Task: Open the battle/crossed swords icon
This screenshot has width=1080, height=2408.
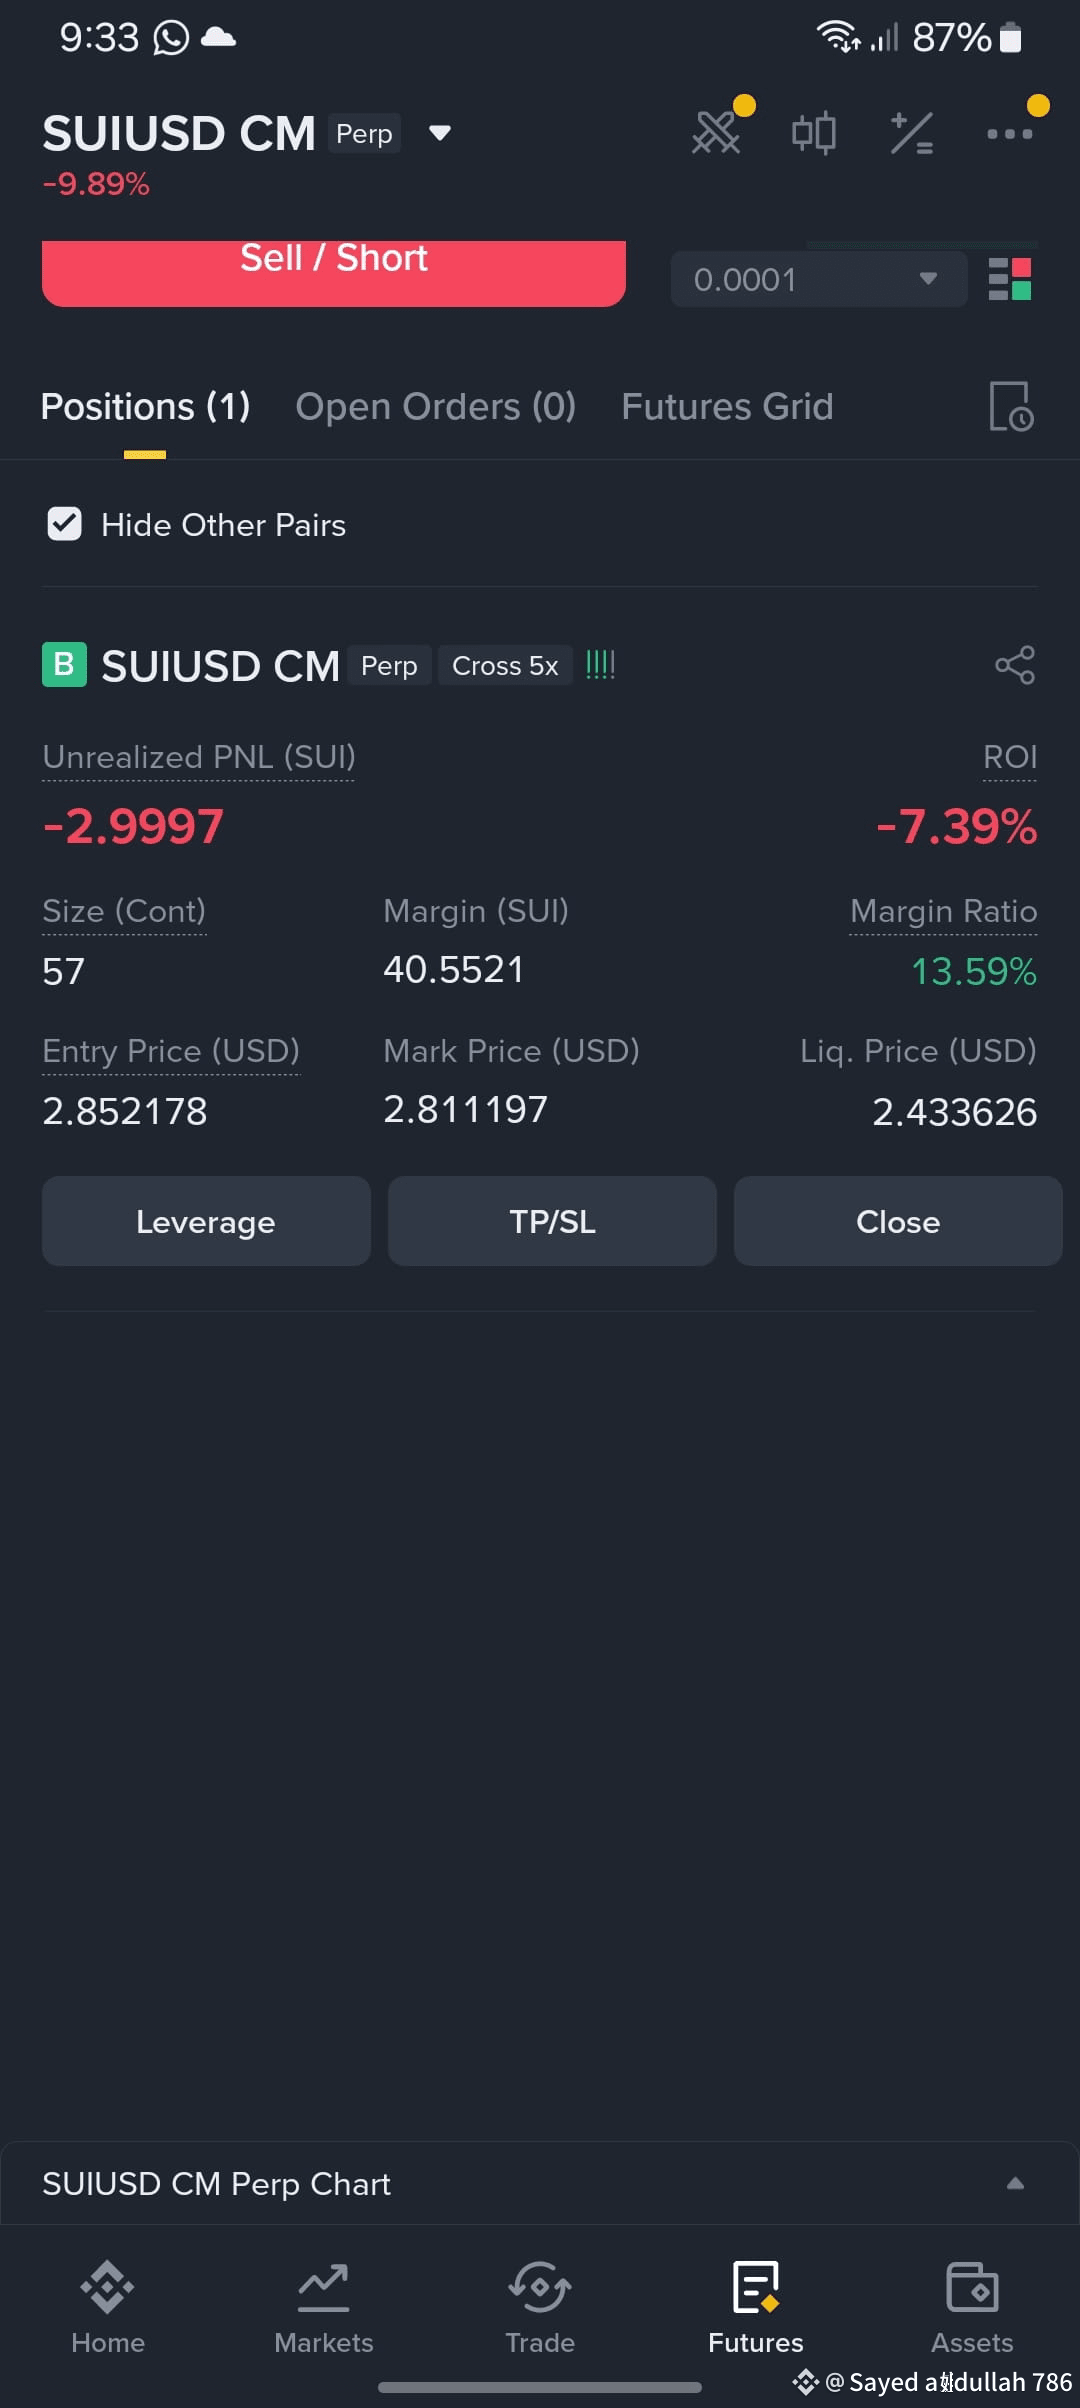Action: [717, 132]
